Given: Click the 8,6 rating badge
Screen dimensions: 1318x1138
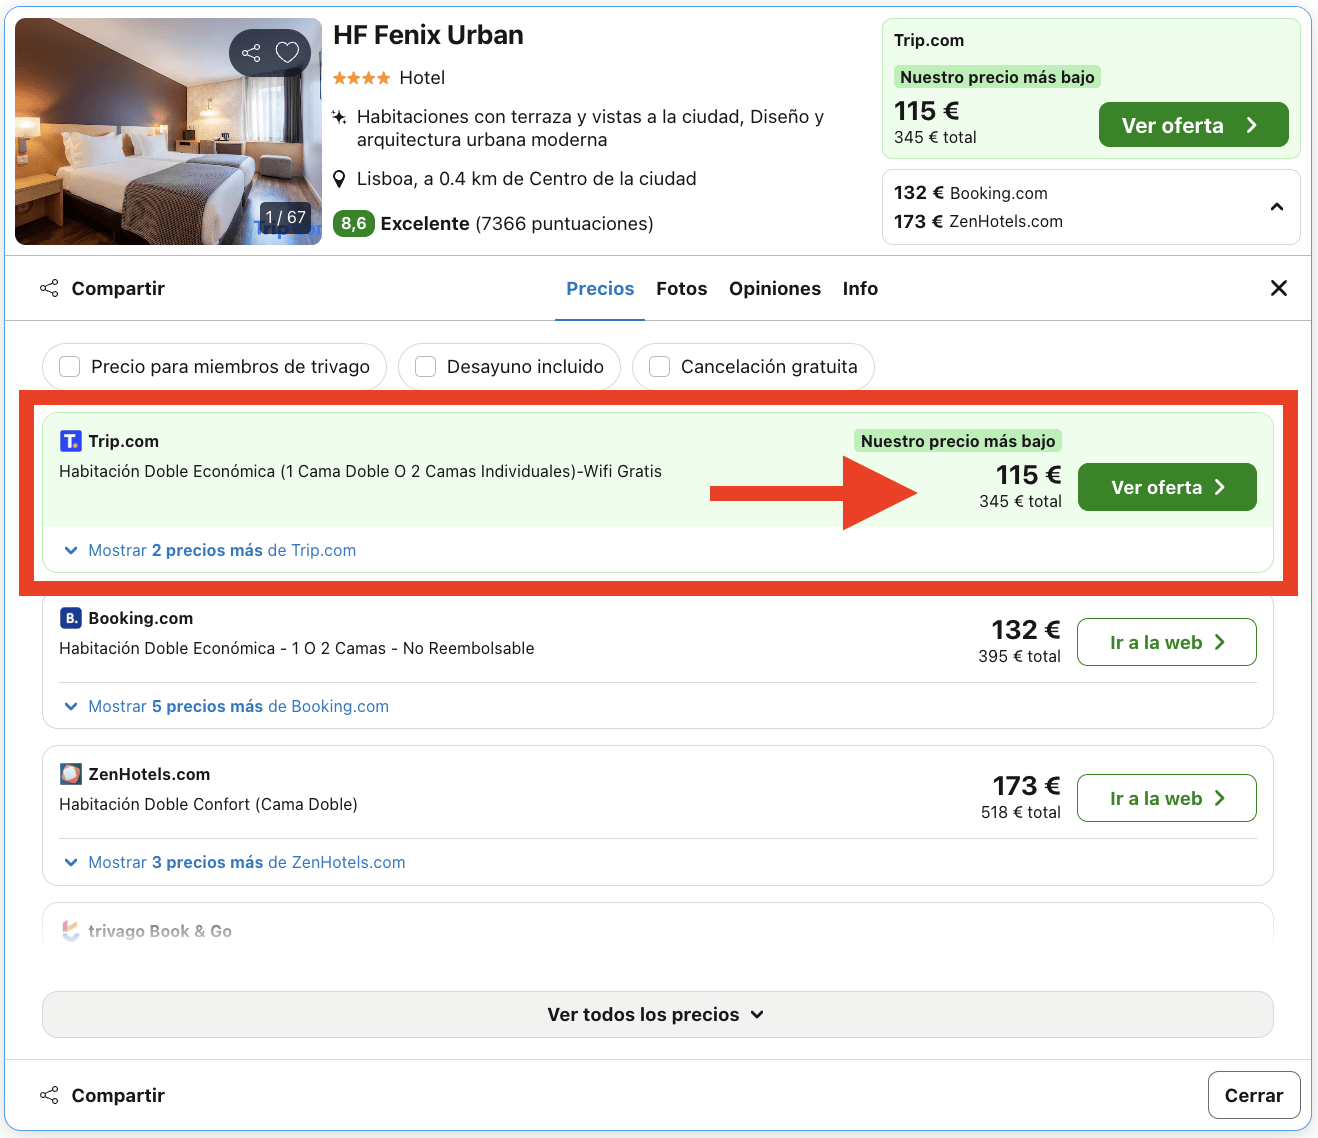Looking at the screenshot, I should pyautogui.click(x=354, y=223).
